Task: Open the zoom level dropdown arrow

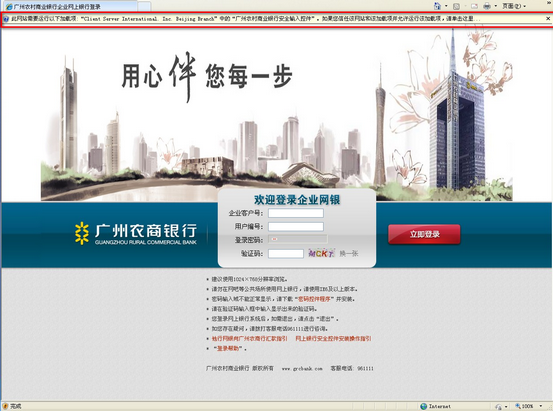Action: pos(541,406)
